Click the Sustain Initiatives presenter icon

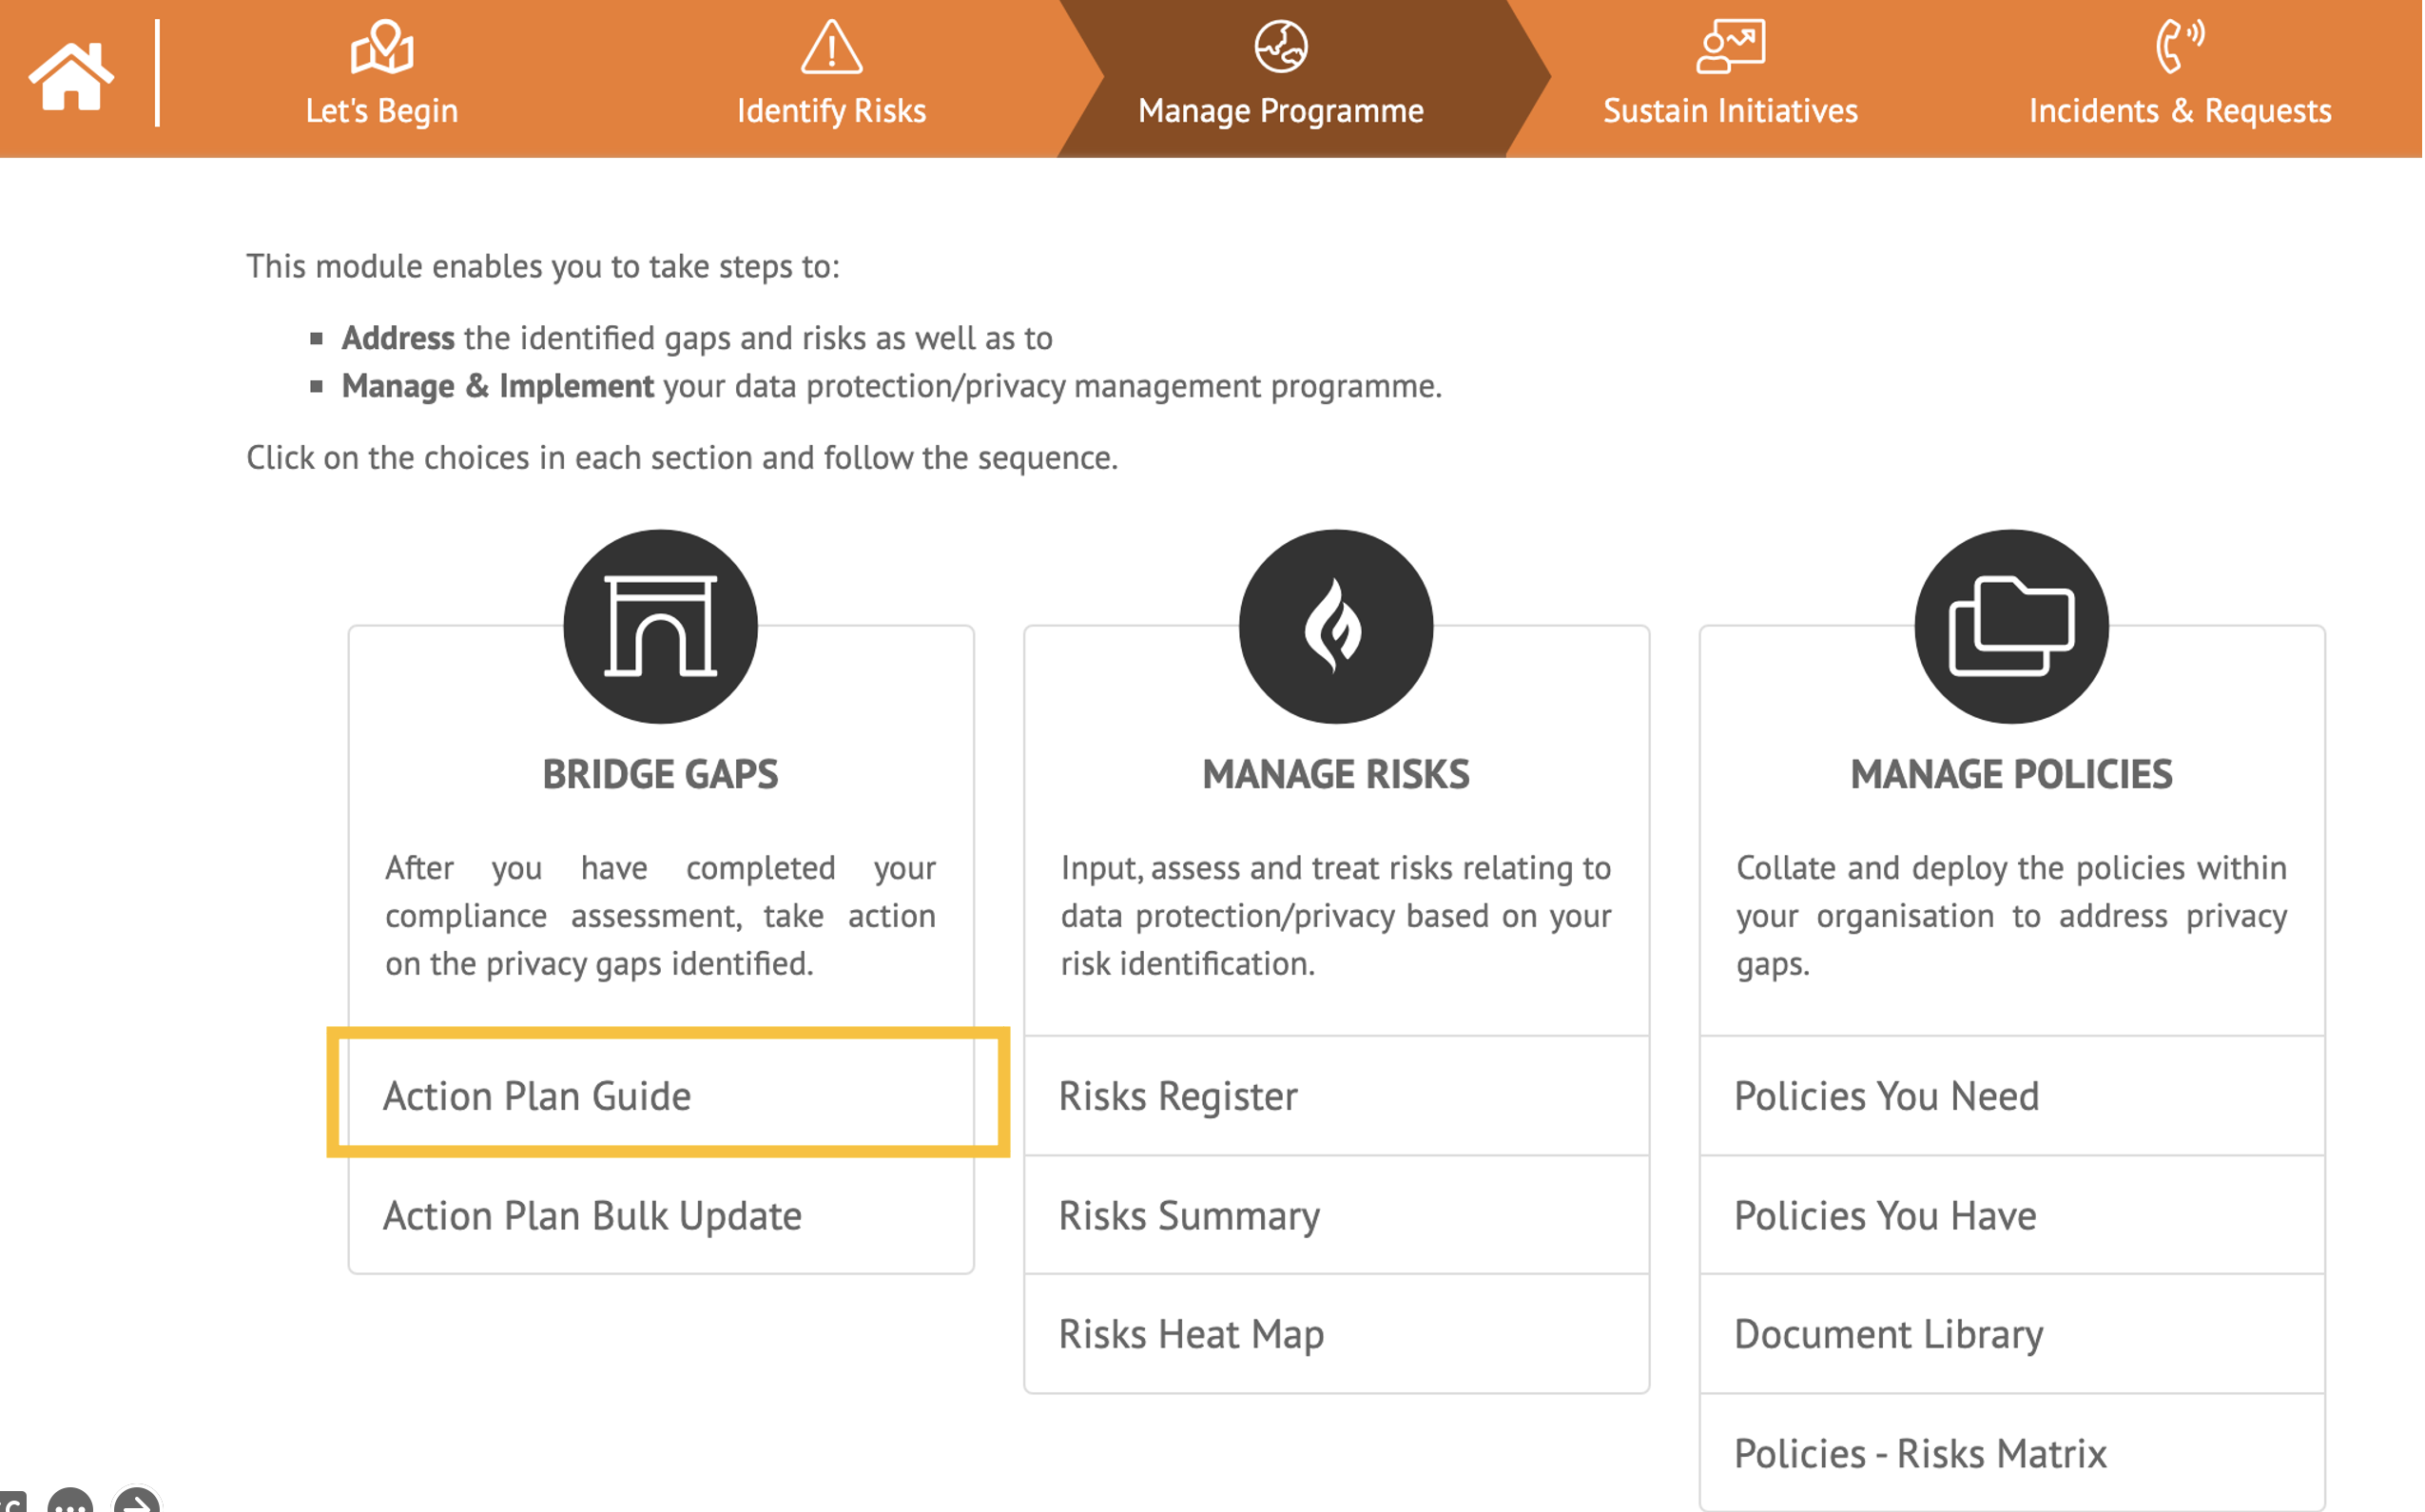pyautogui.click(x=1730, y=47)
